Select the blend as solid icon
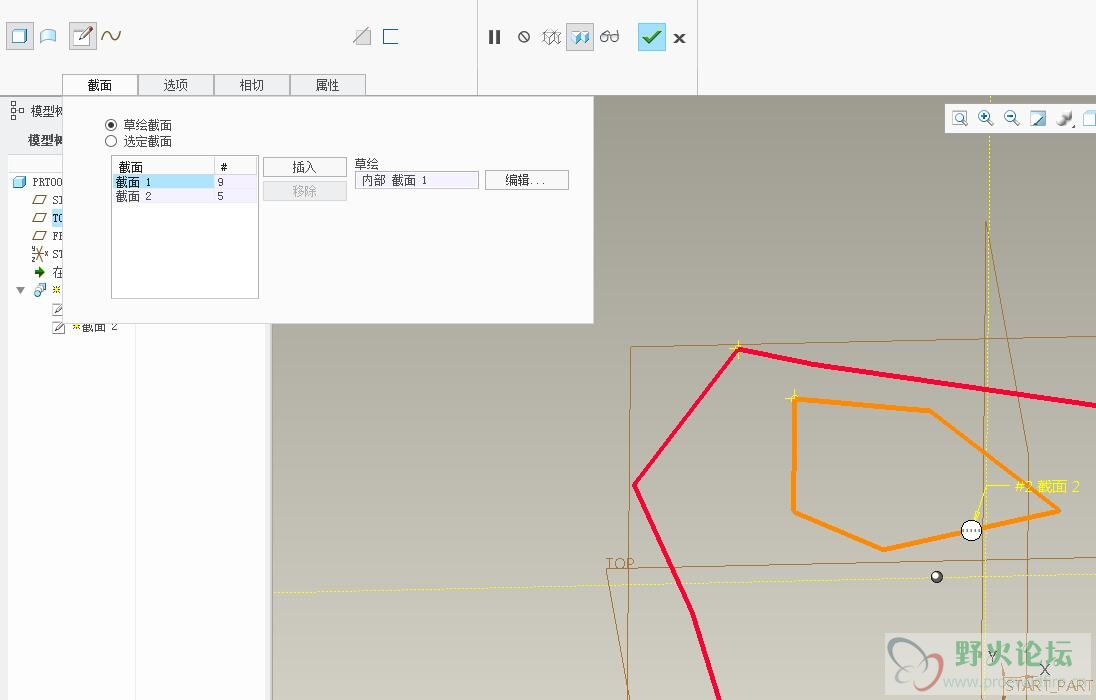 coord(20,36)
